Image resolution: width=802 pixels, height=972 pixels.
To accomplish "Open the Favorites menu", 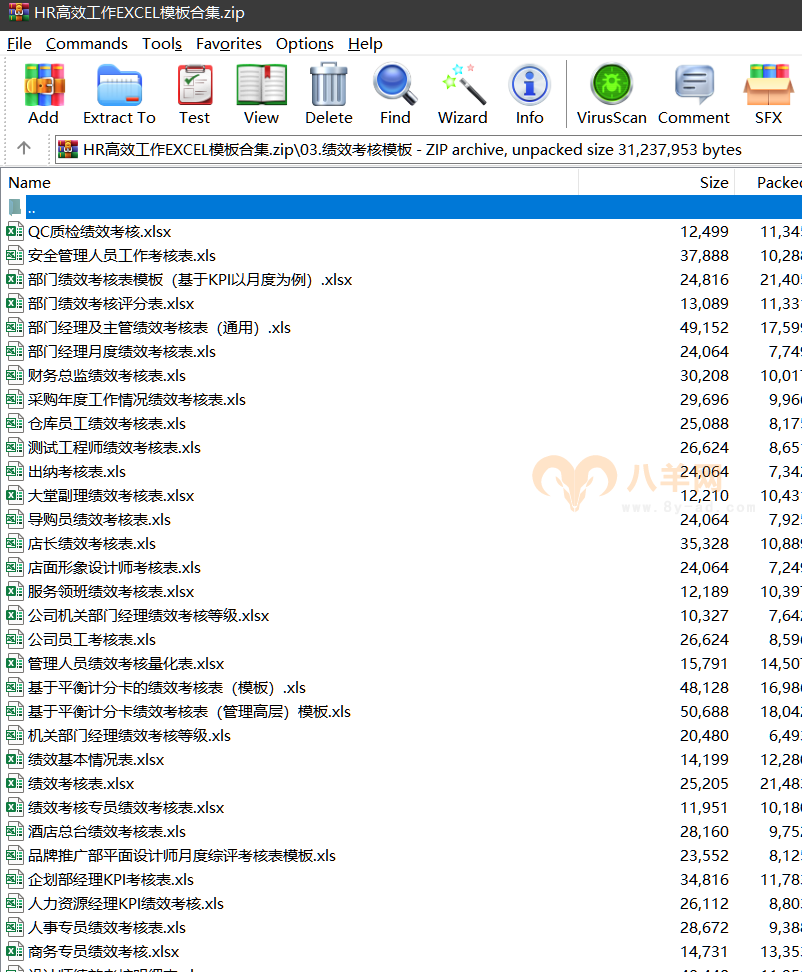I will (x=229, y=44).
